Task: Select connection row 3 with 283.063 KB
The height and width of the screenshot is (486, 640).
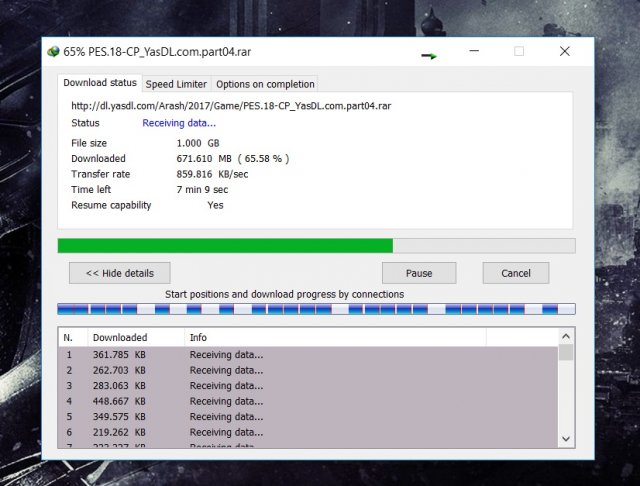Action: coord(308,386)
